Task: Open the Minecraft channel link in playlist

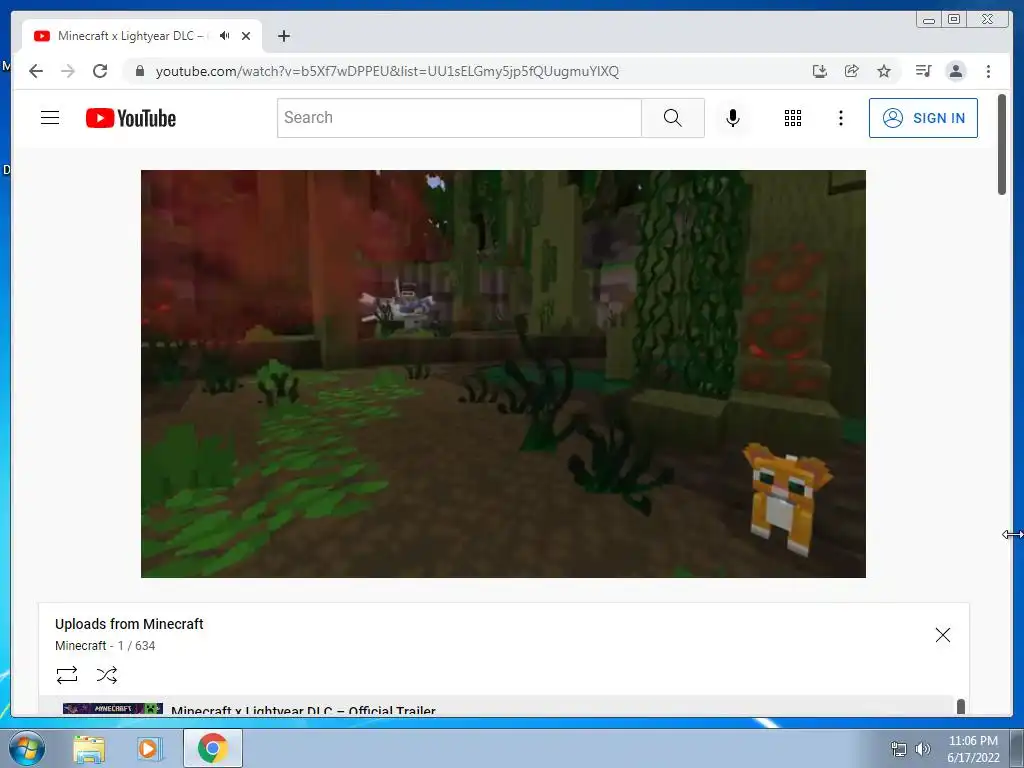Action: 80,645
